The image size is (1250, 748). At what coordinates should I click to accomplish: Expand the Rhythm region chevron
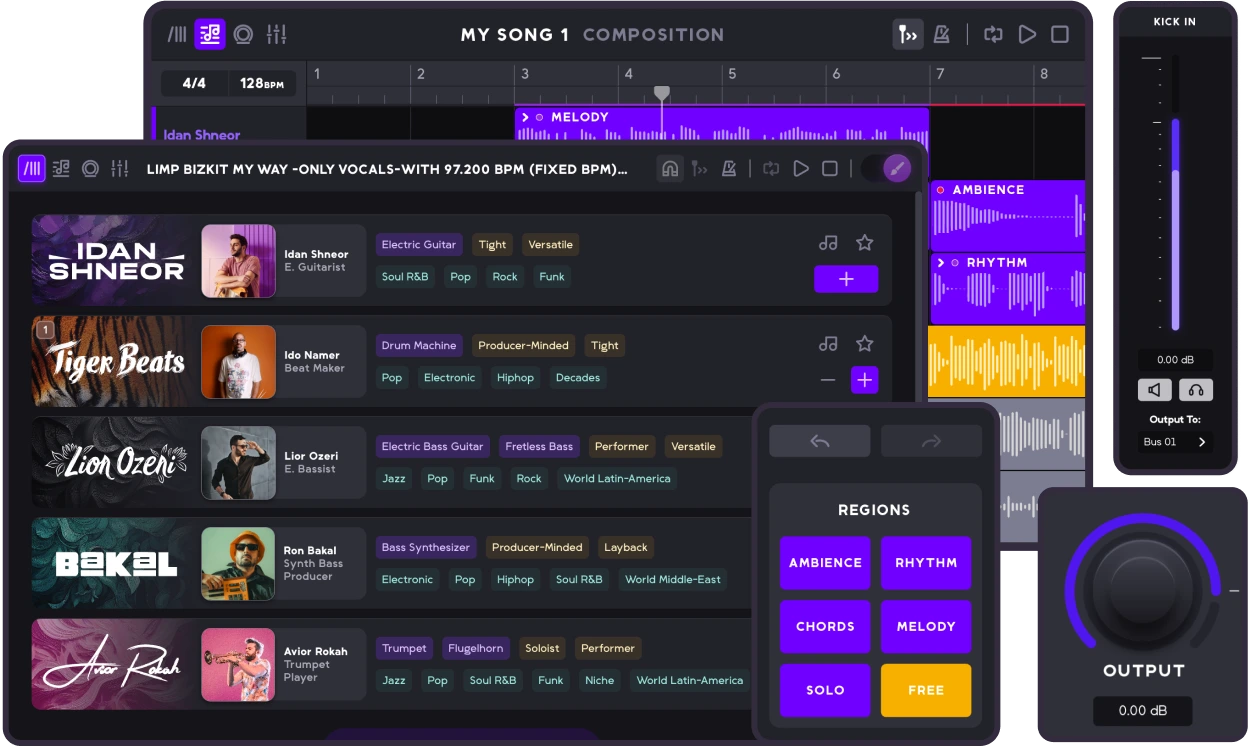pyautogui.click(x=941, y=263)
